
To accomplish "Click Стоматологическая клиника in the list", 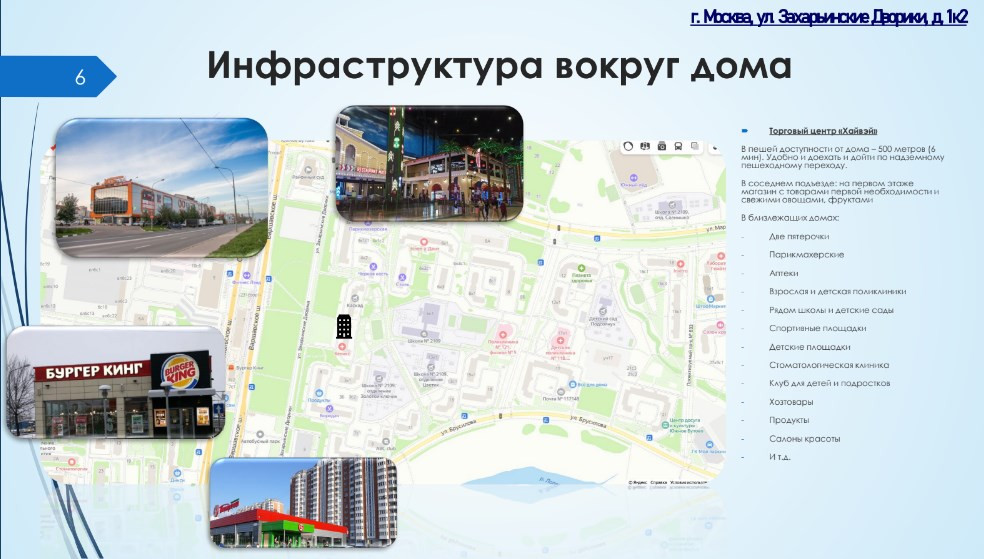I will (829, 365).
